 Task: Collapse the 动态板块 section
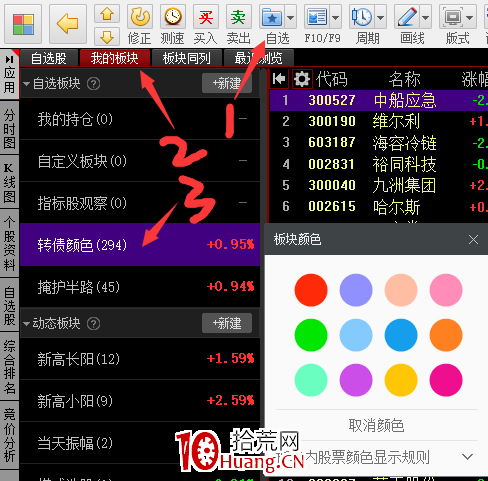[26, 324]
